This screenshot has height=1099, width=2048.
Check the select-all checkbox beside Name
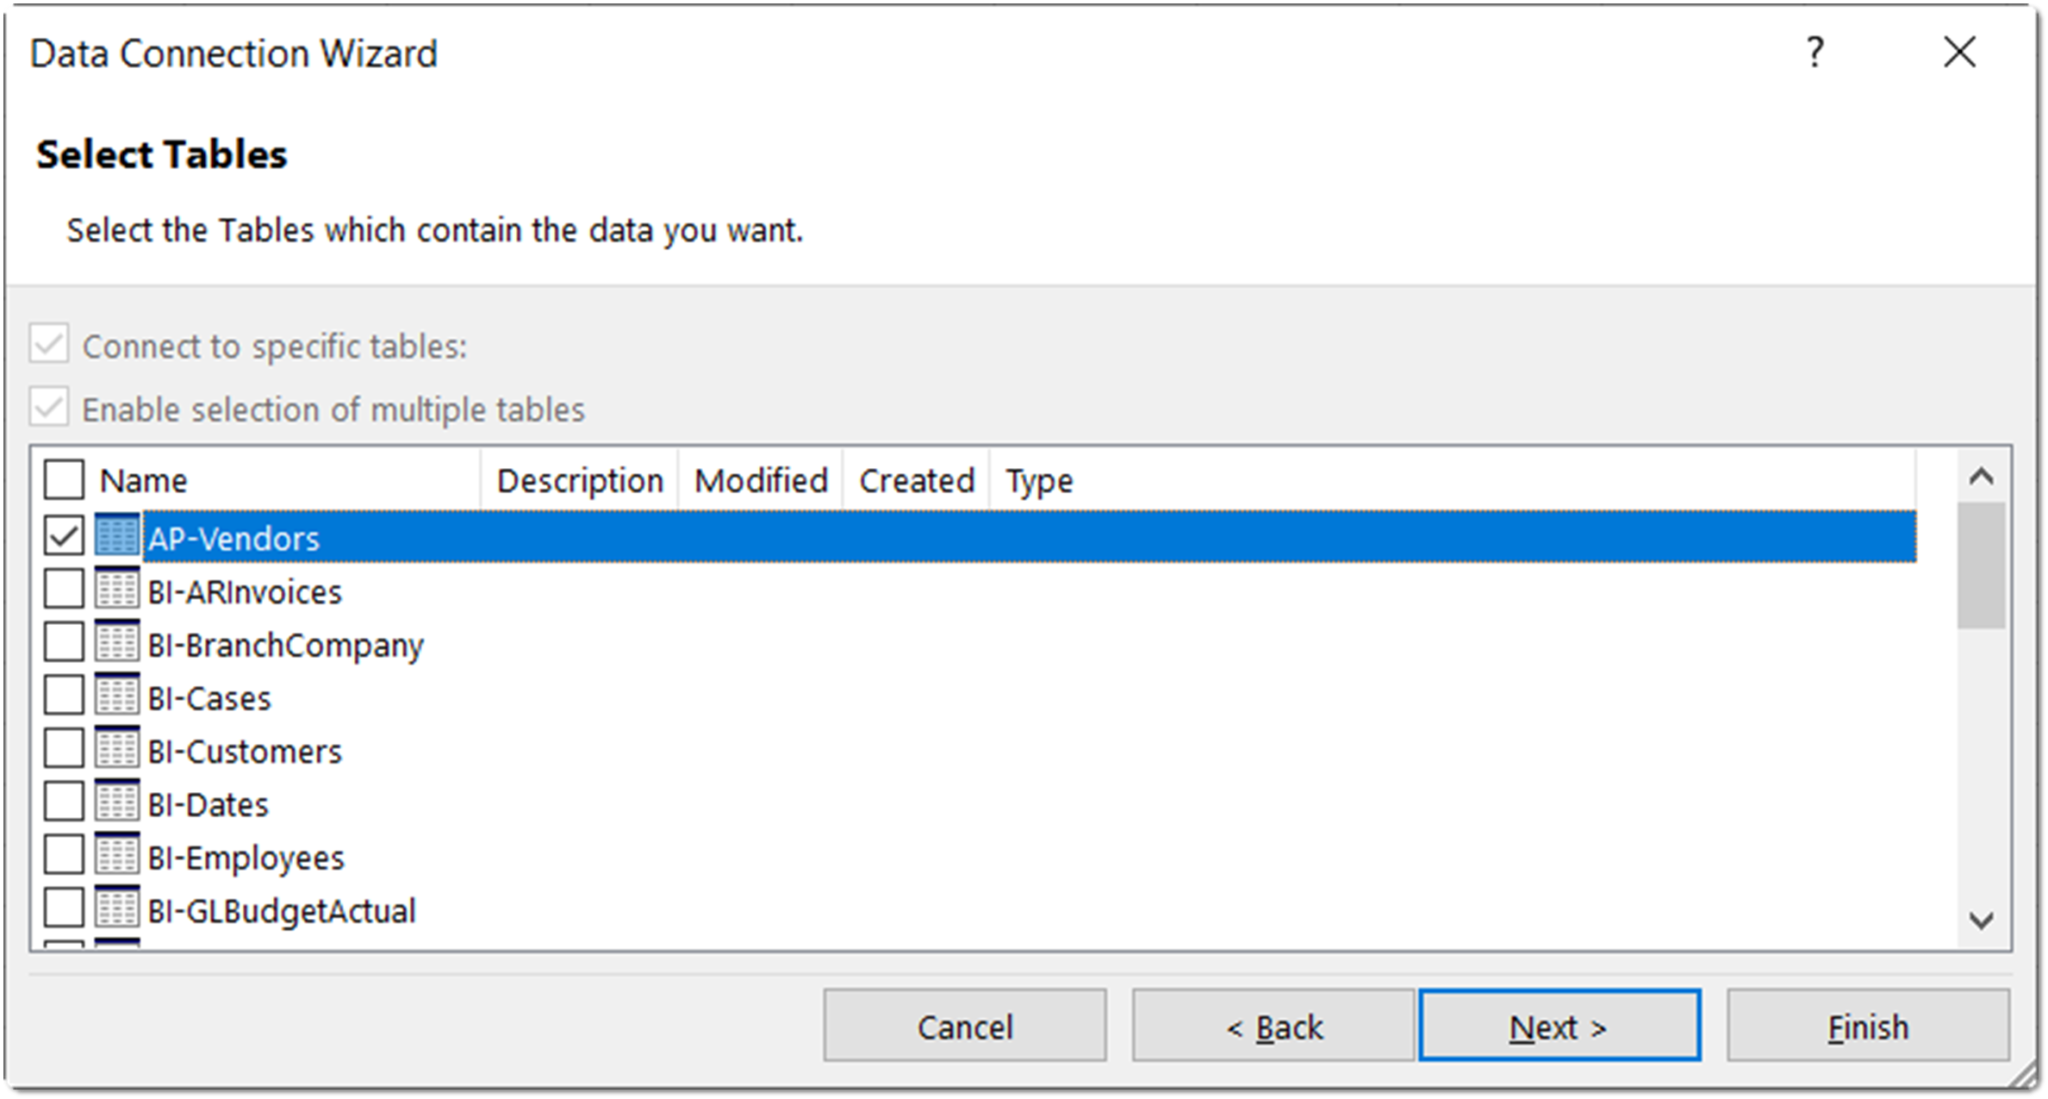[63, 479]
